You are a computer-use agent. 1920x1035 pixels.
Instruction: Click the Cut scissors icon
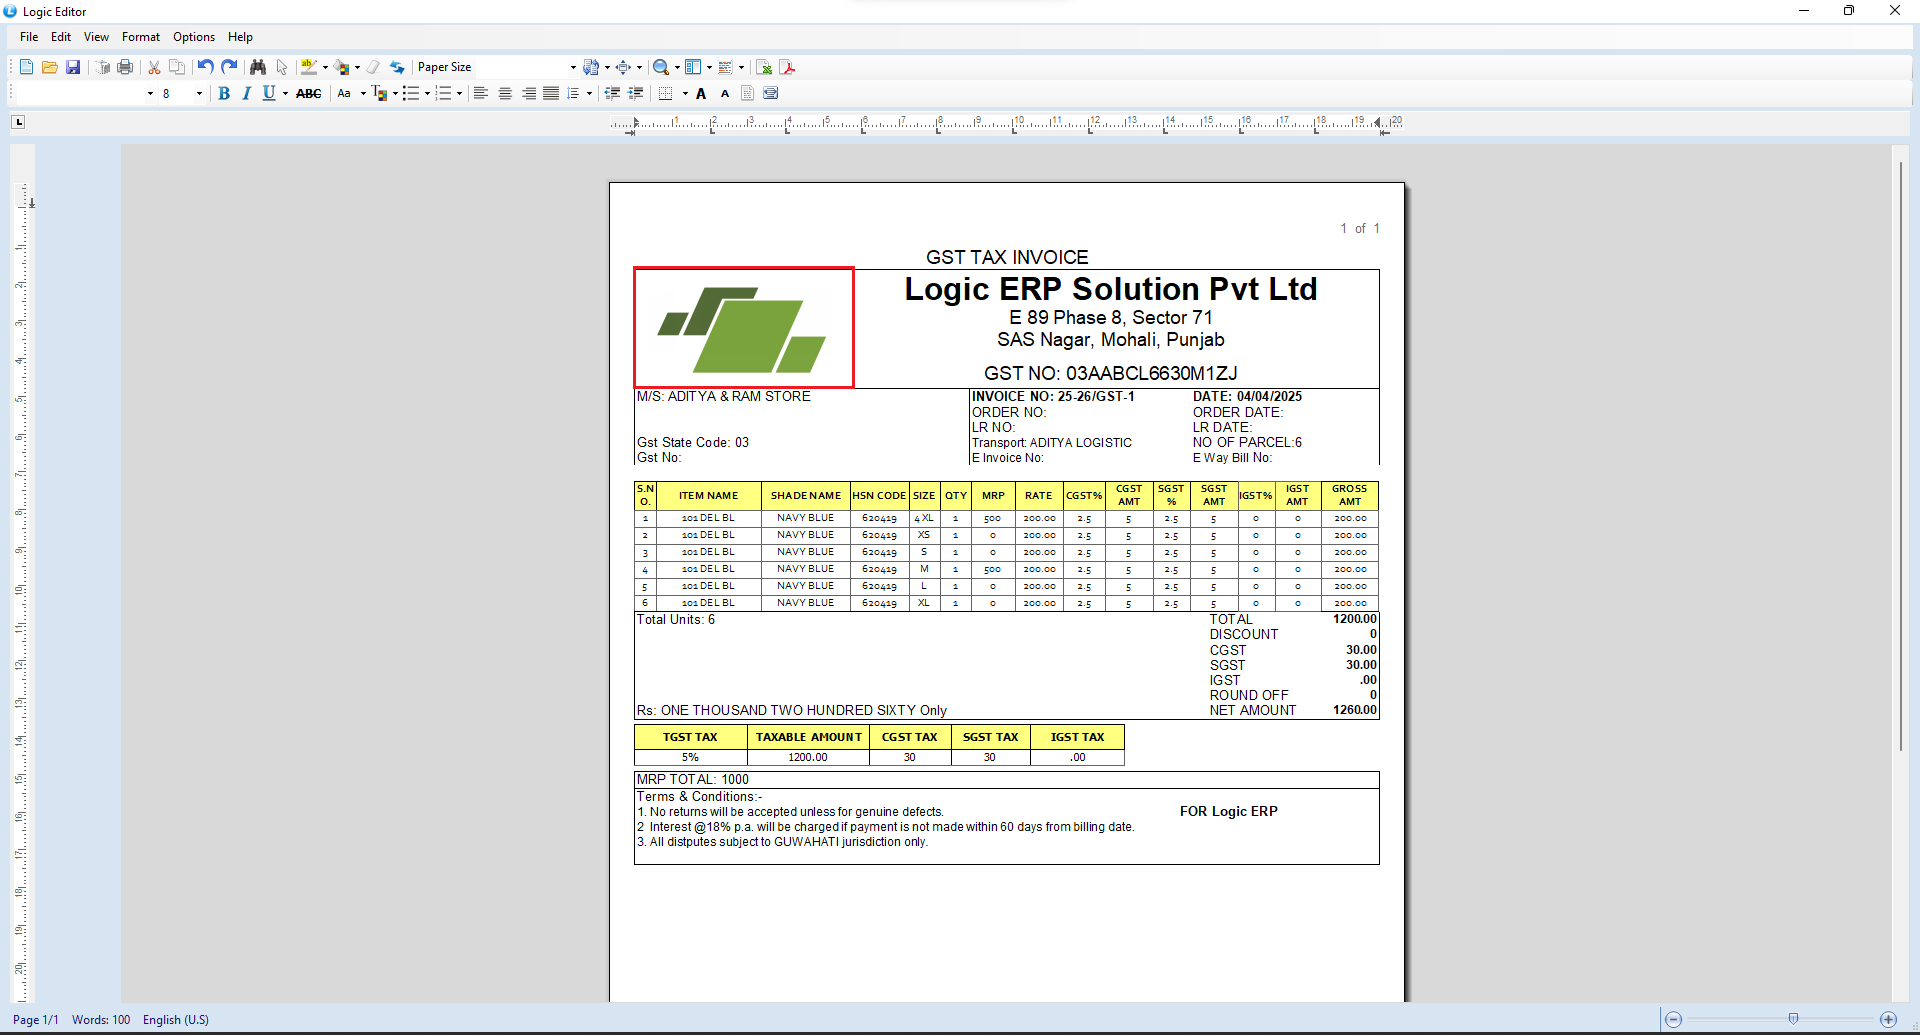(154, 67)
